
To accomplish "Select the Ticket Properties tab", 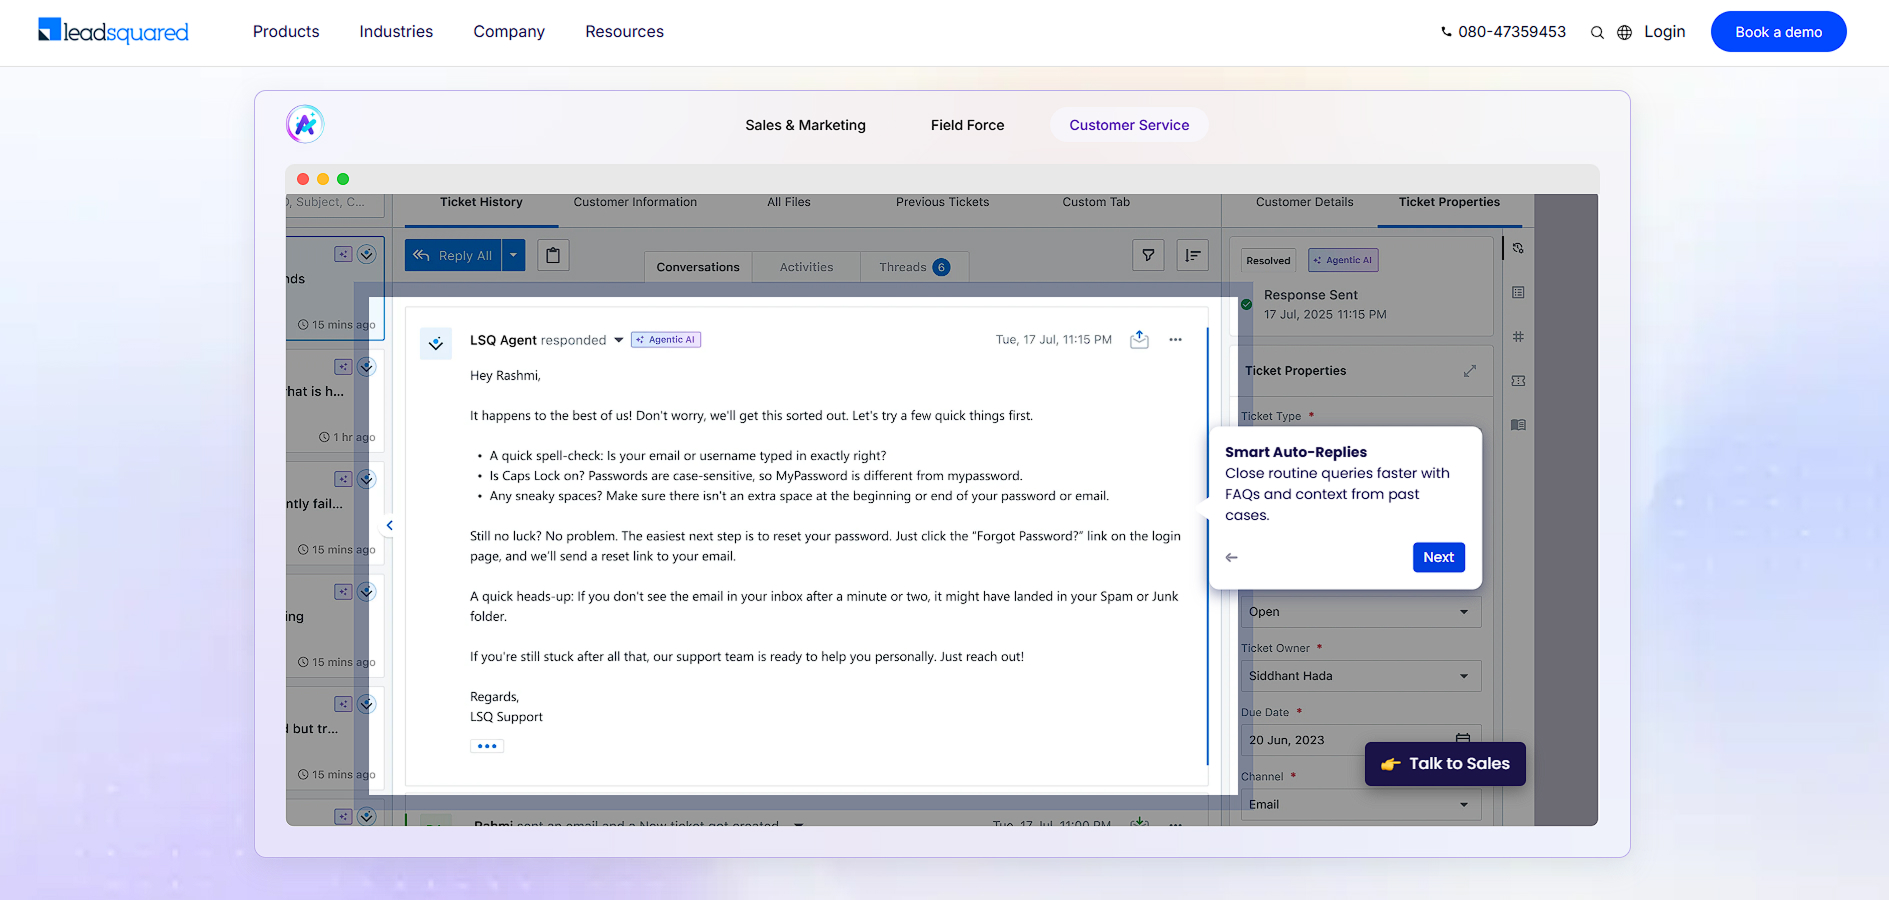I will (x=1449, y=202).
